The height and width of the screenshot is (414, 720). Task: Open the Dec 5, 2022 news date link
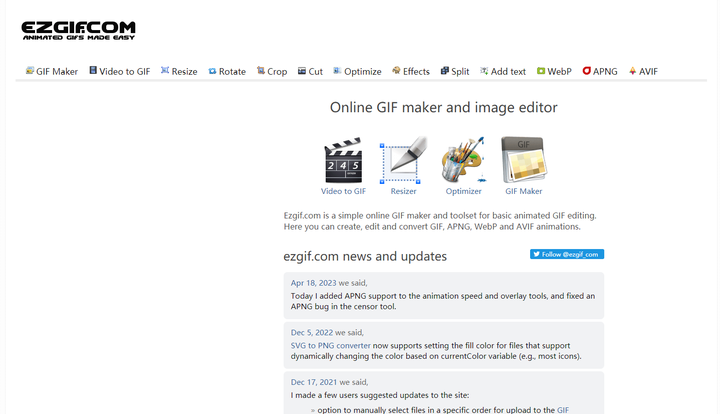[312, 332]
